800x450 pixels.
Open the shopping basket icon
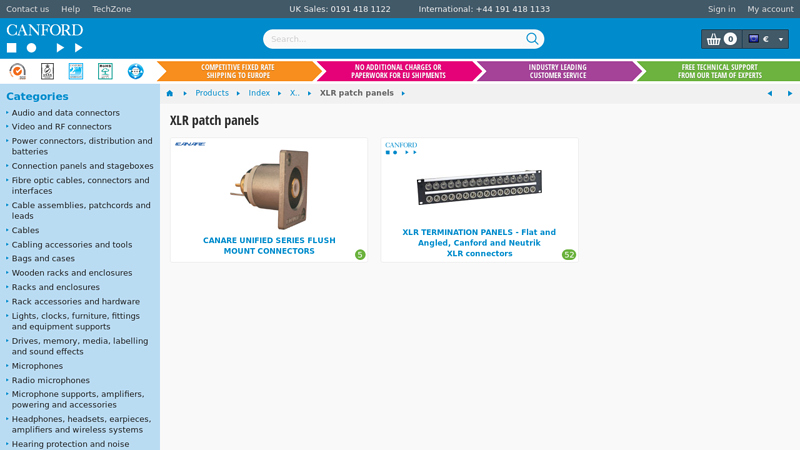(x=713, y=39)
